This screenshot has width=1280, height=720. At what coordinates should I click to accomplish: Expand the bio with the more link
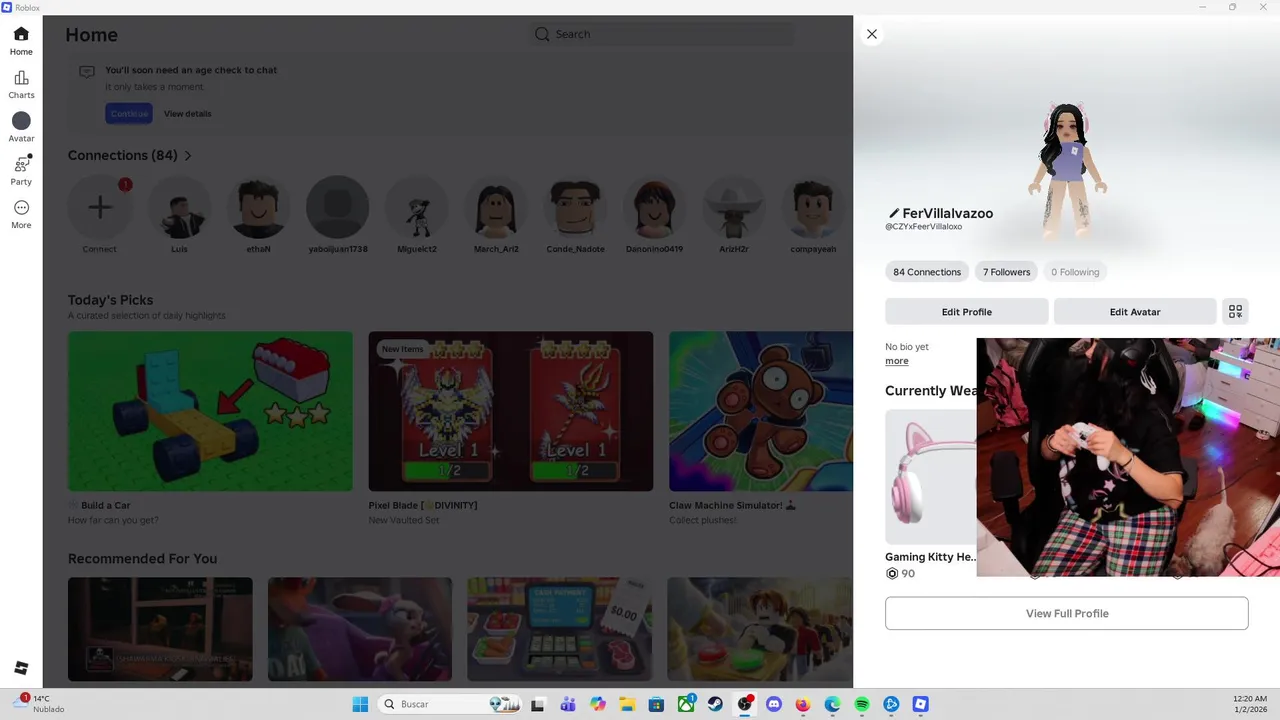(897, 361)
